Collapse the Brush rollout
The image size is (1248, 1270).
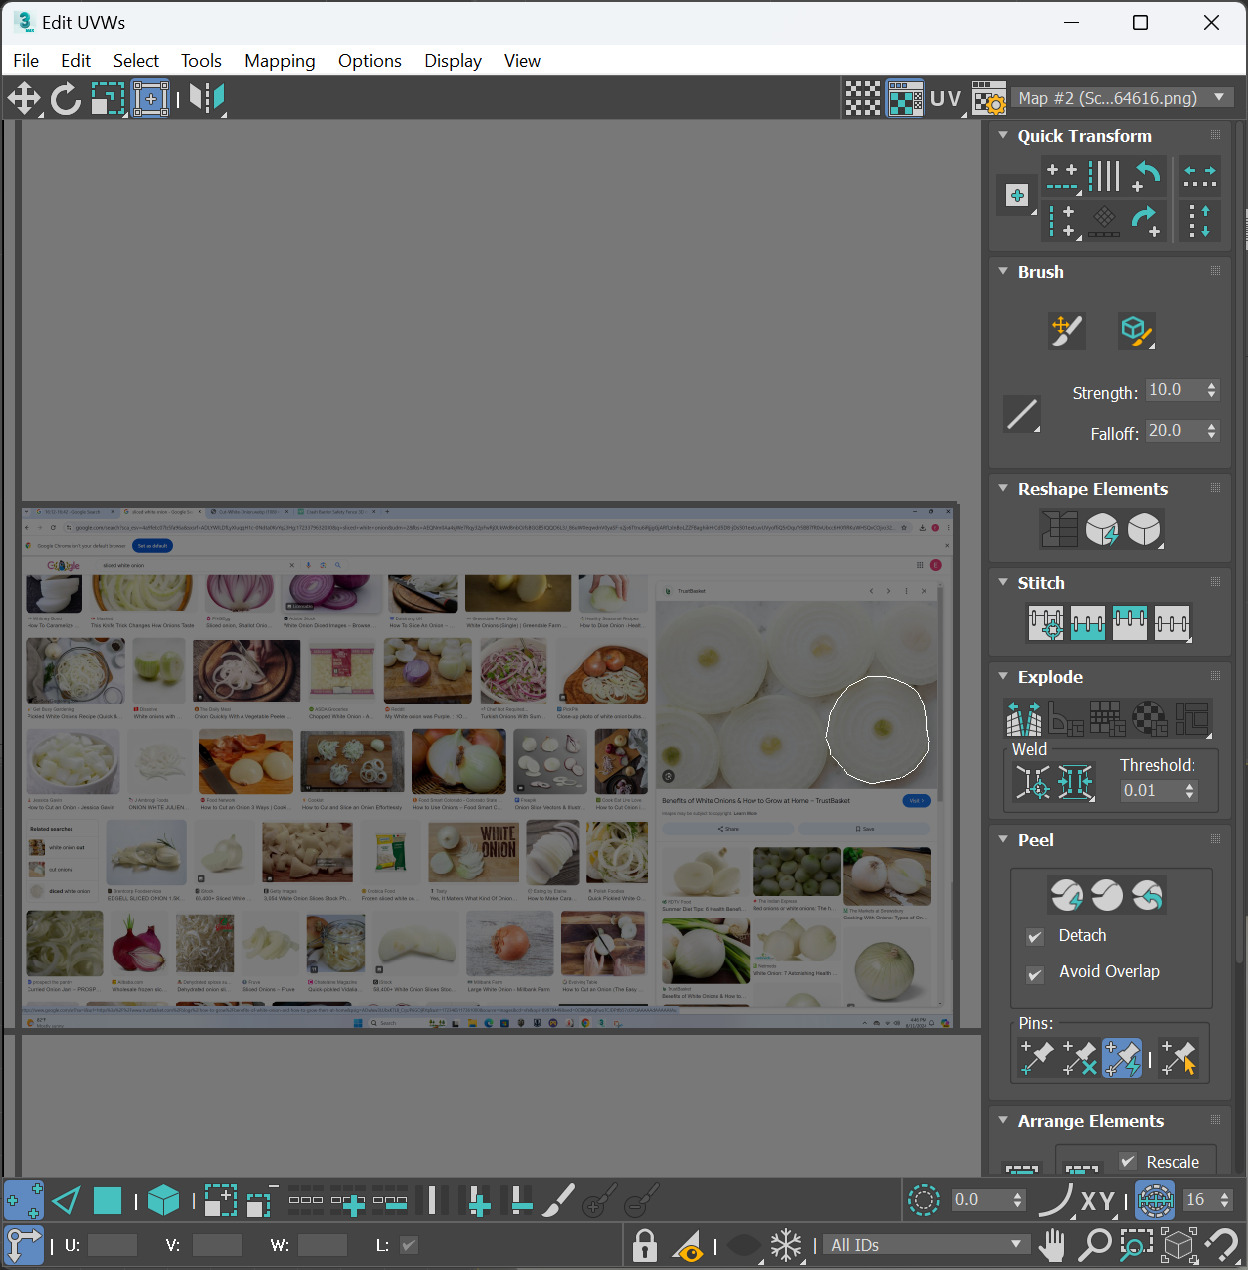coord(1003,271)
